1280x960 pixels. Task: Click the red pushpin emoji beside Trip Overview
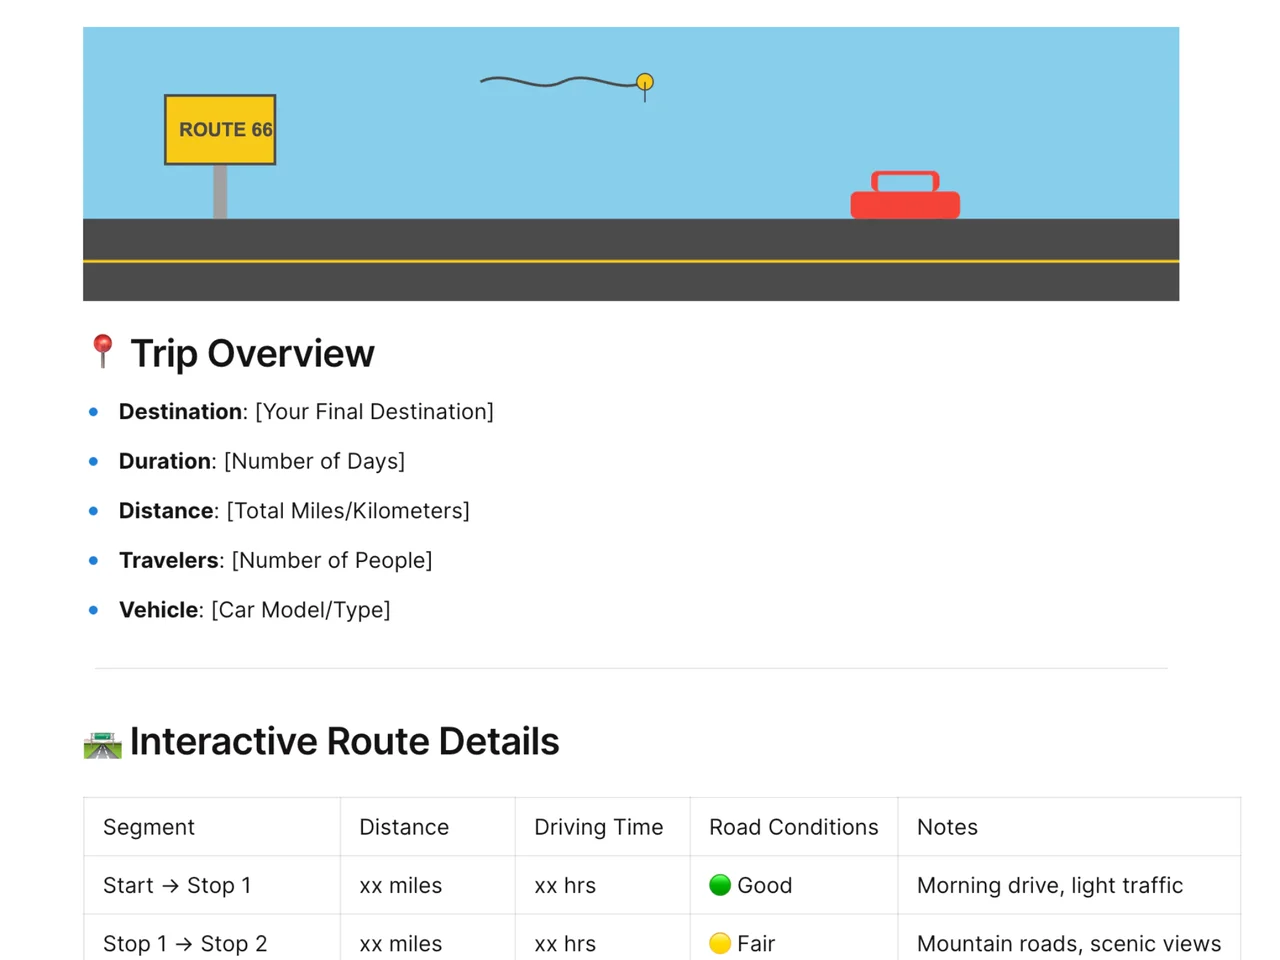click(102, 352)
